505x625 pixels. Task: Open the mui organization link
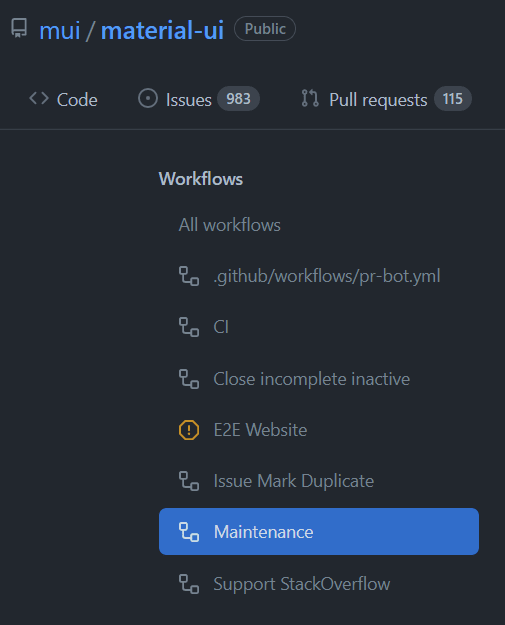pos(60,30)
